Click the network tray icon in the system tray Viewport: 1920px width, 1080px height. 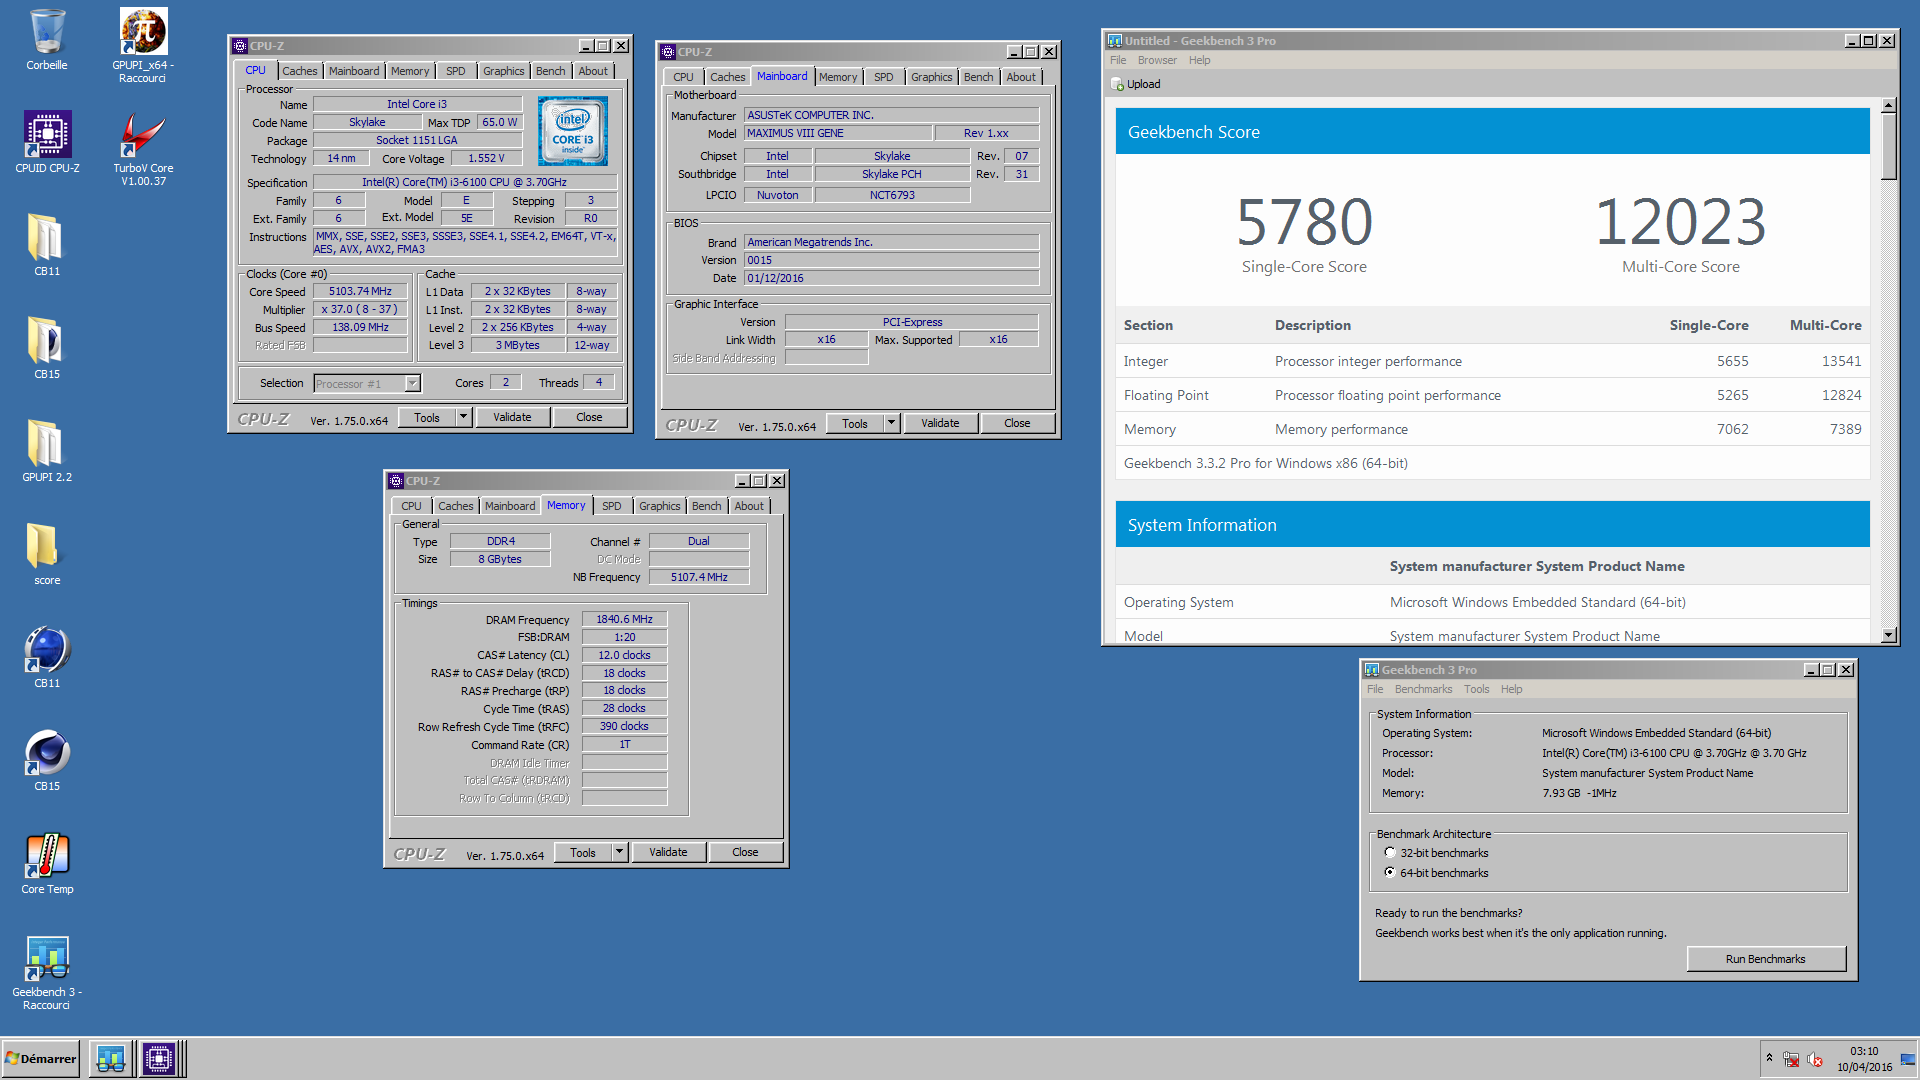[x=1790, y=1059]
